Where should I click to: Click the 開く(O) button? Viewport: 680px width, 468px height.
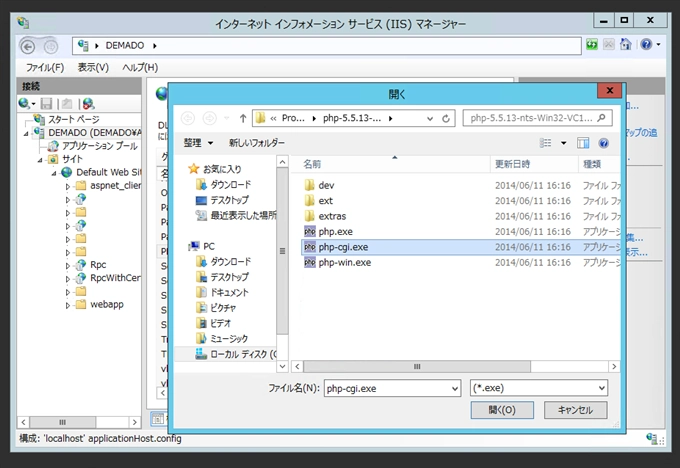pos(502,410)
